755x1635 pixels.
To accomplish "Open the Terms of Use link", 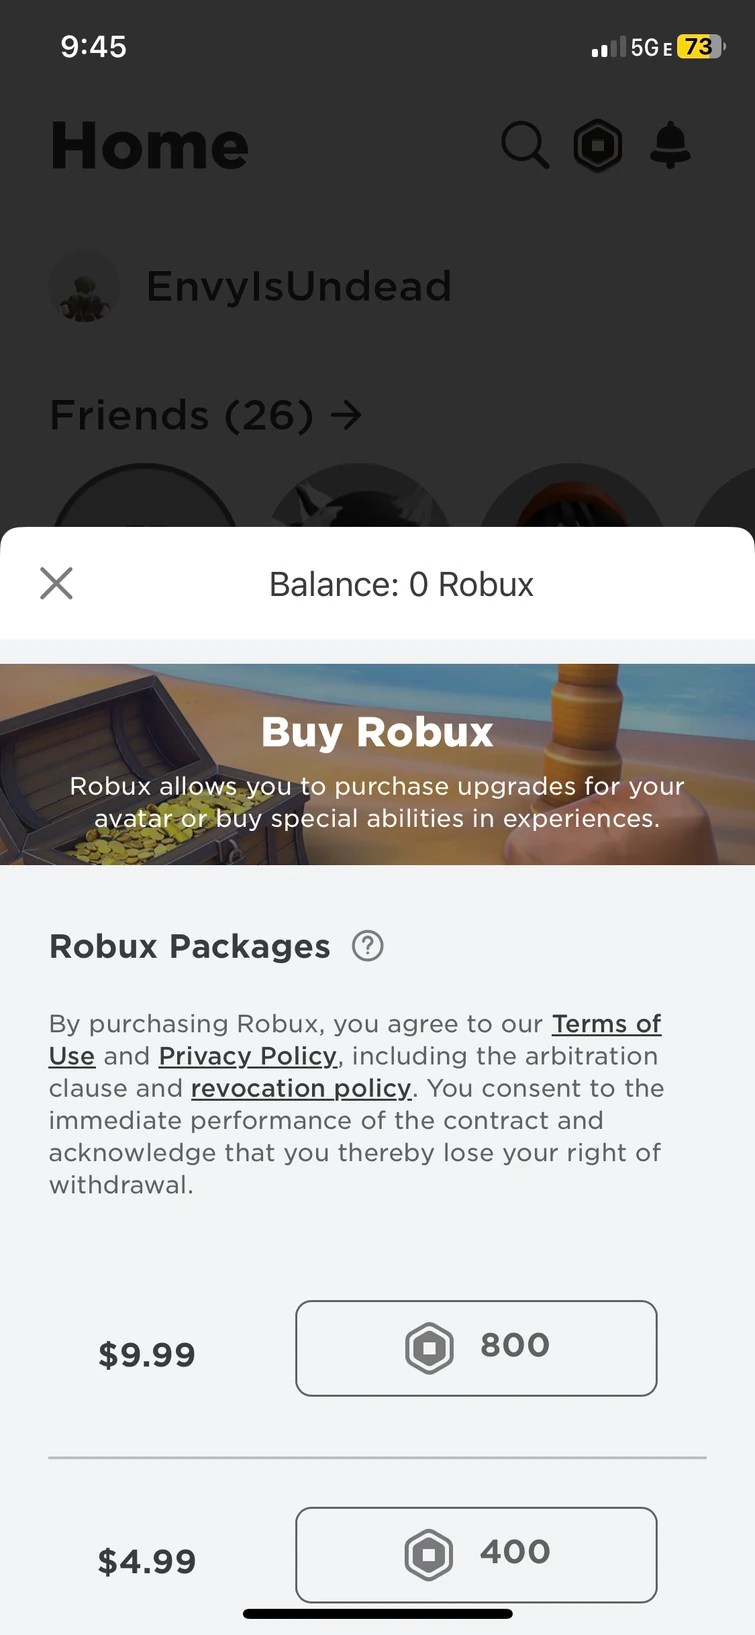I will tap(606, 1023).
